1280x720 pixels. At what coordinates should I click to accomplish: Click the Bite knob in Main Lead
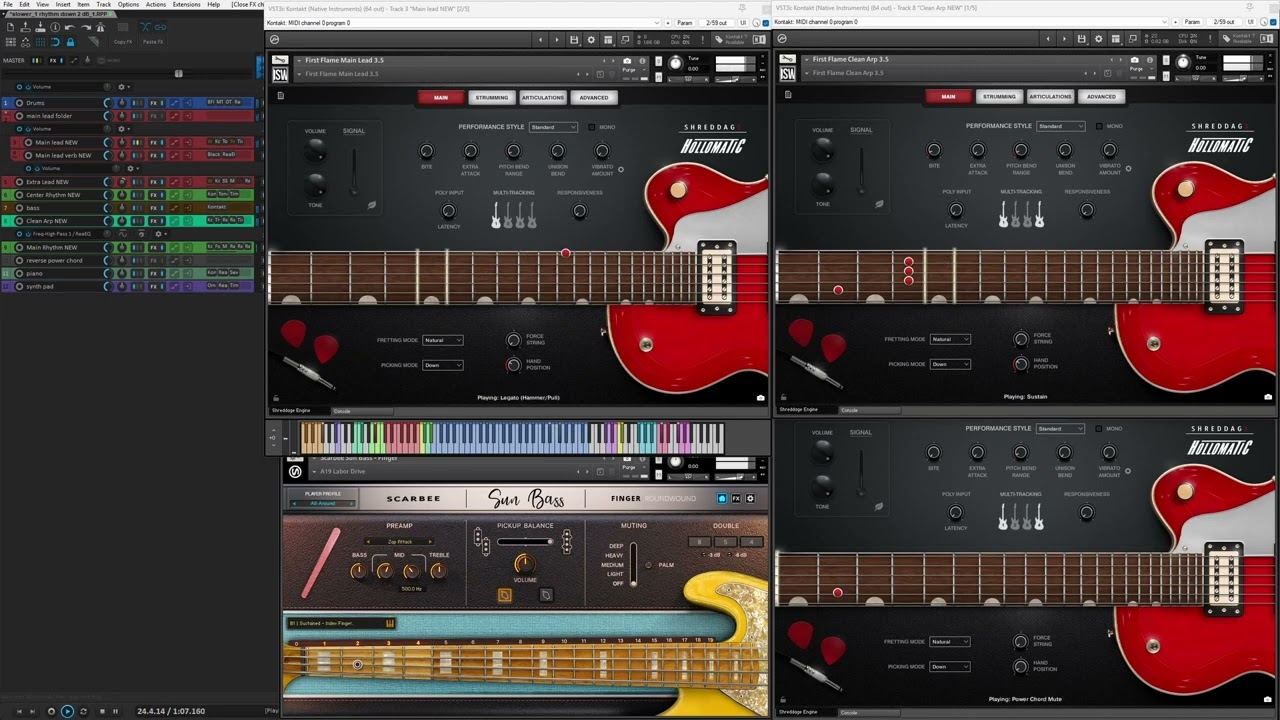pos(427,151)
